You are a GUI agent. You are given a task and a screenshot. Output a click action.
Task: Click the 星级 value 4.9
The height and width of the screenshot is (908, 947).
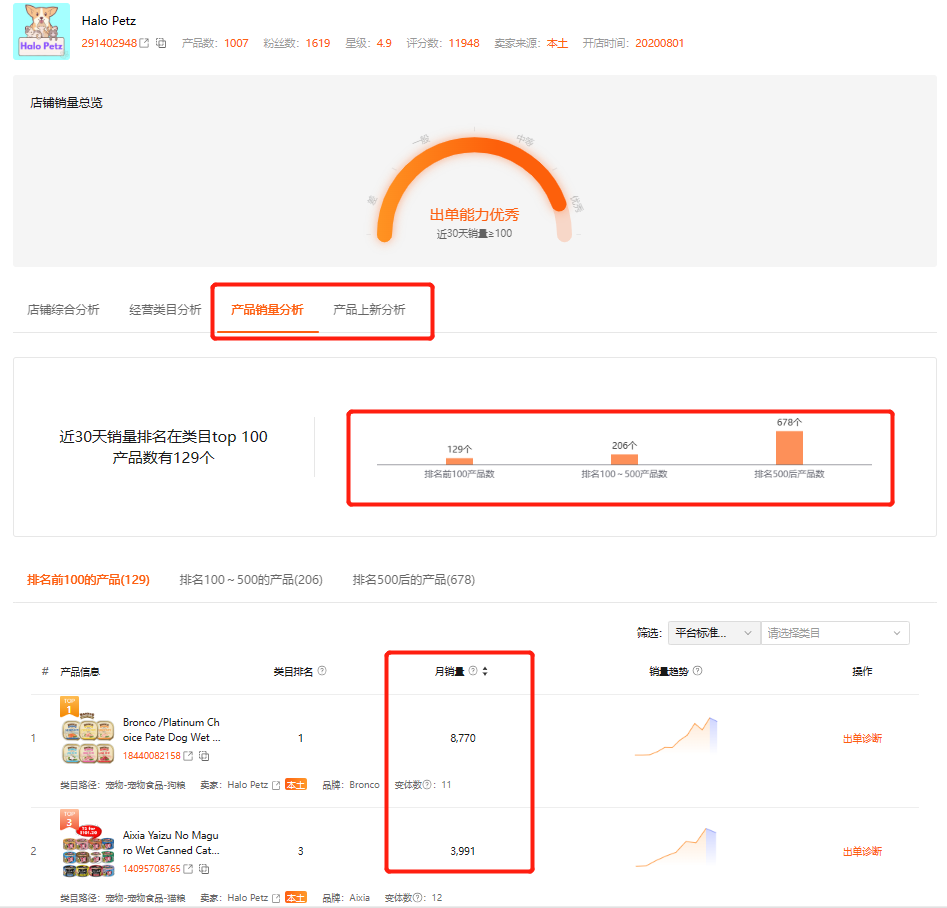(384, 43)
